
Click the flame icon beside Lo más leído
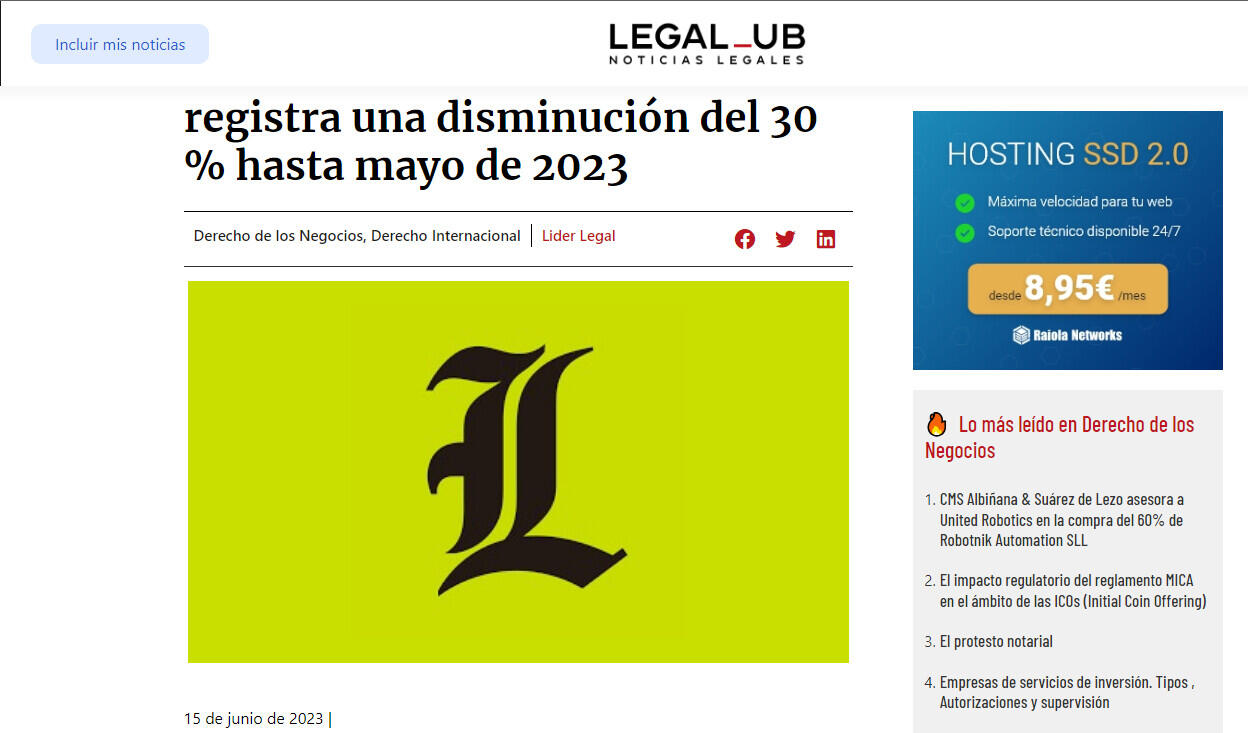[936, 424]
